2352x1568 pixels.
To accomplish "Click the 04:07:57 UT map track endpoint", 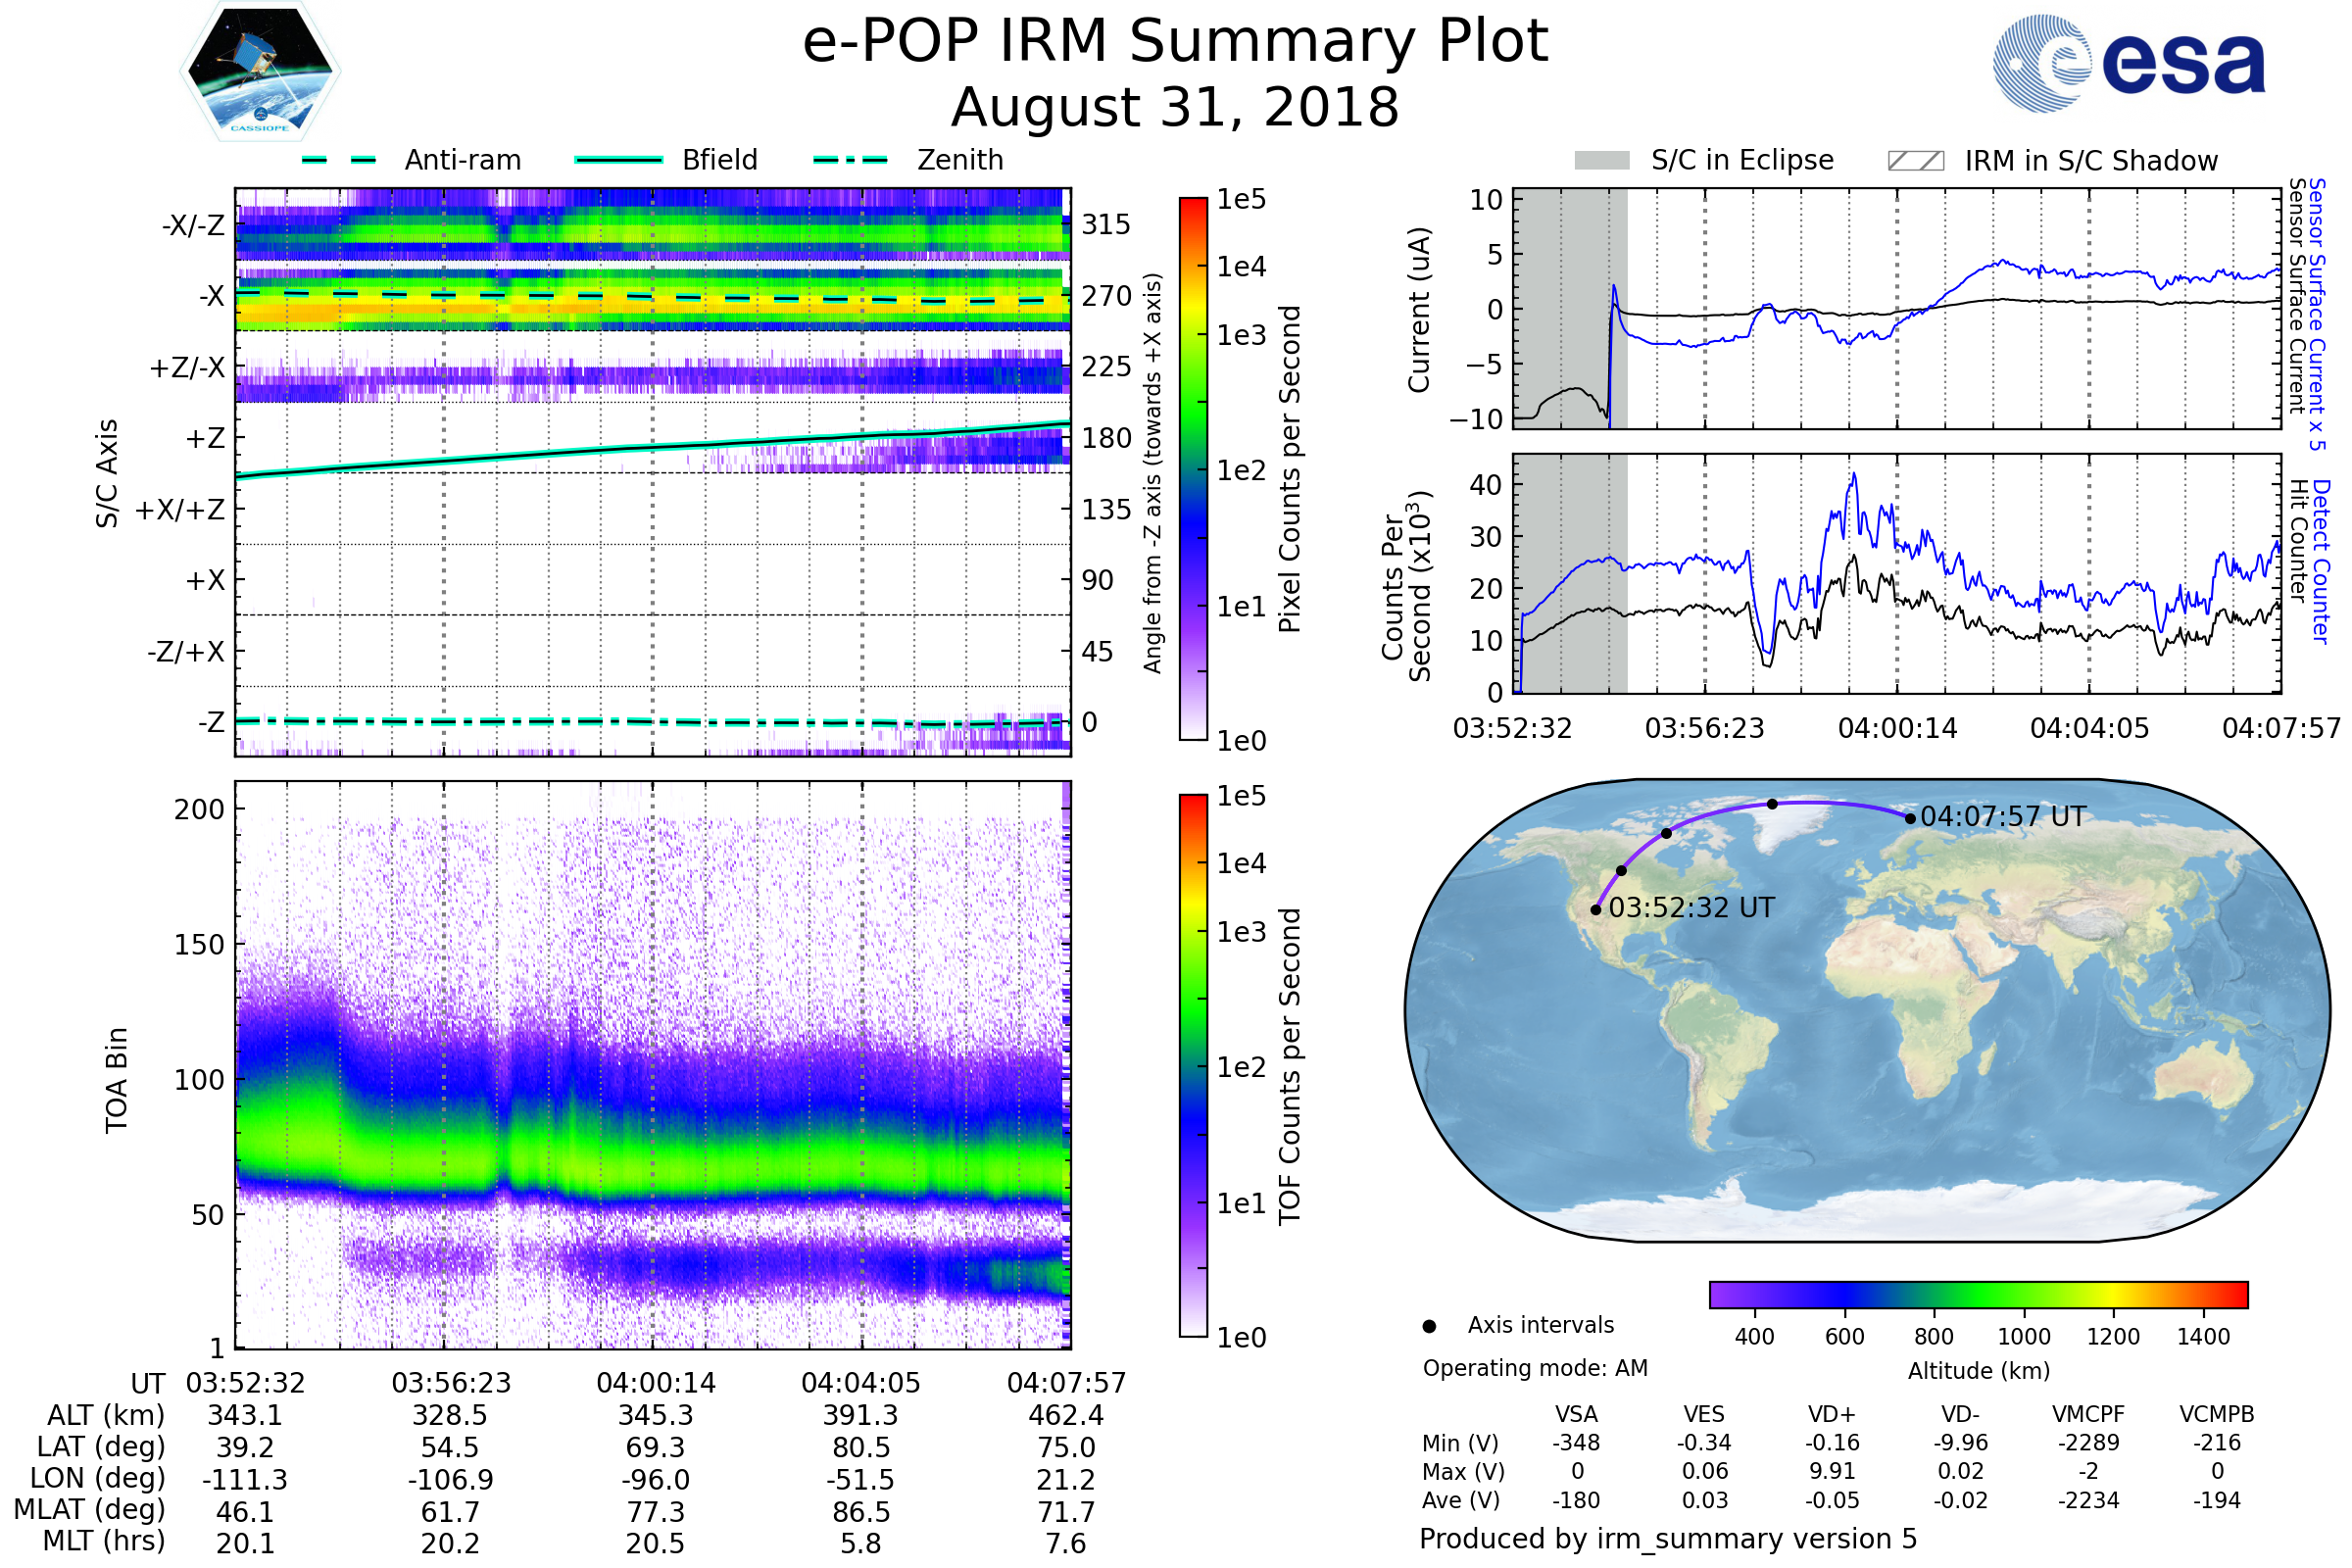I will (x=1910, y=819).
